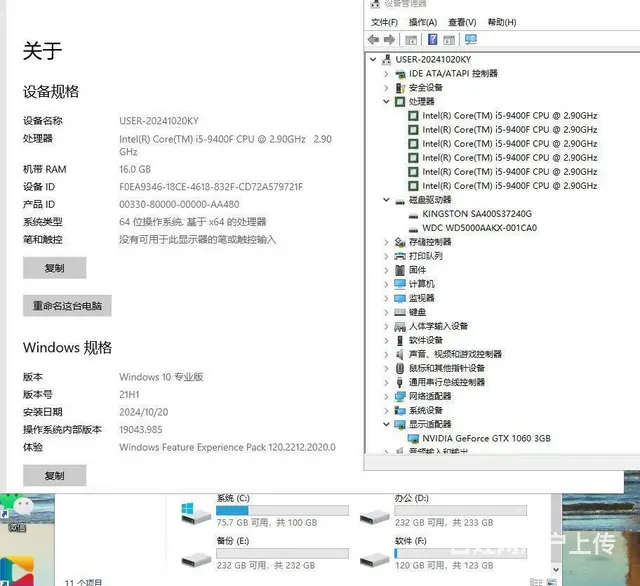Expand the 人体学输入设备 category
This screenshot has height=586, width=640.
(x=386, y=326)
